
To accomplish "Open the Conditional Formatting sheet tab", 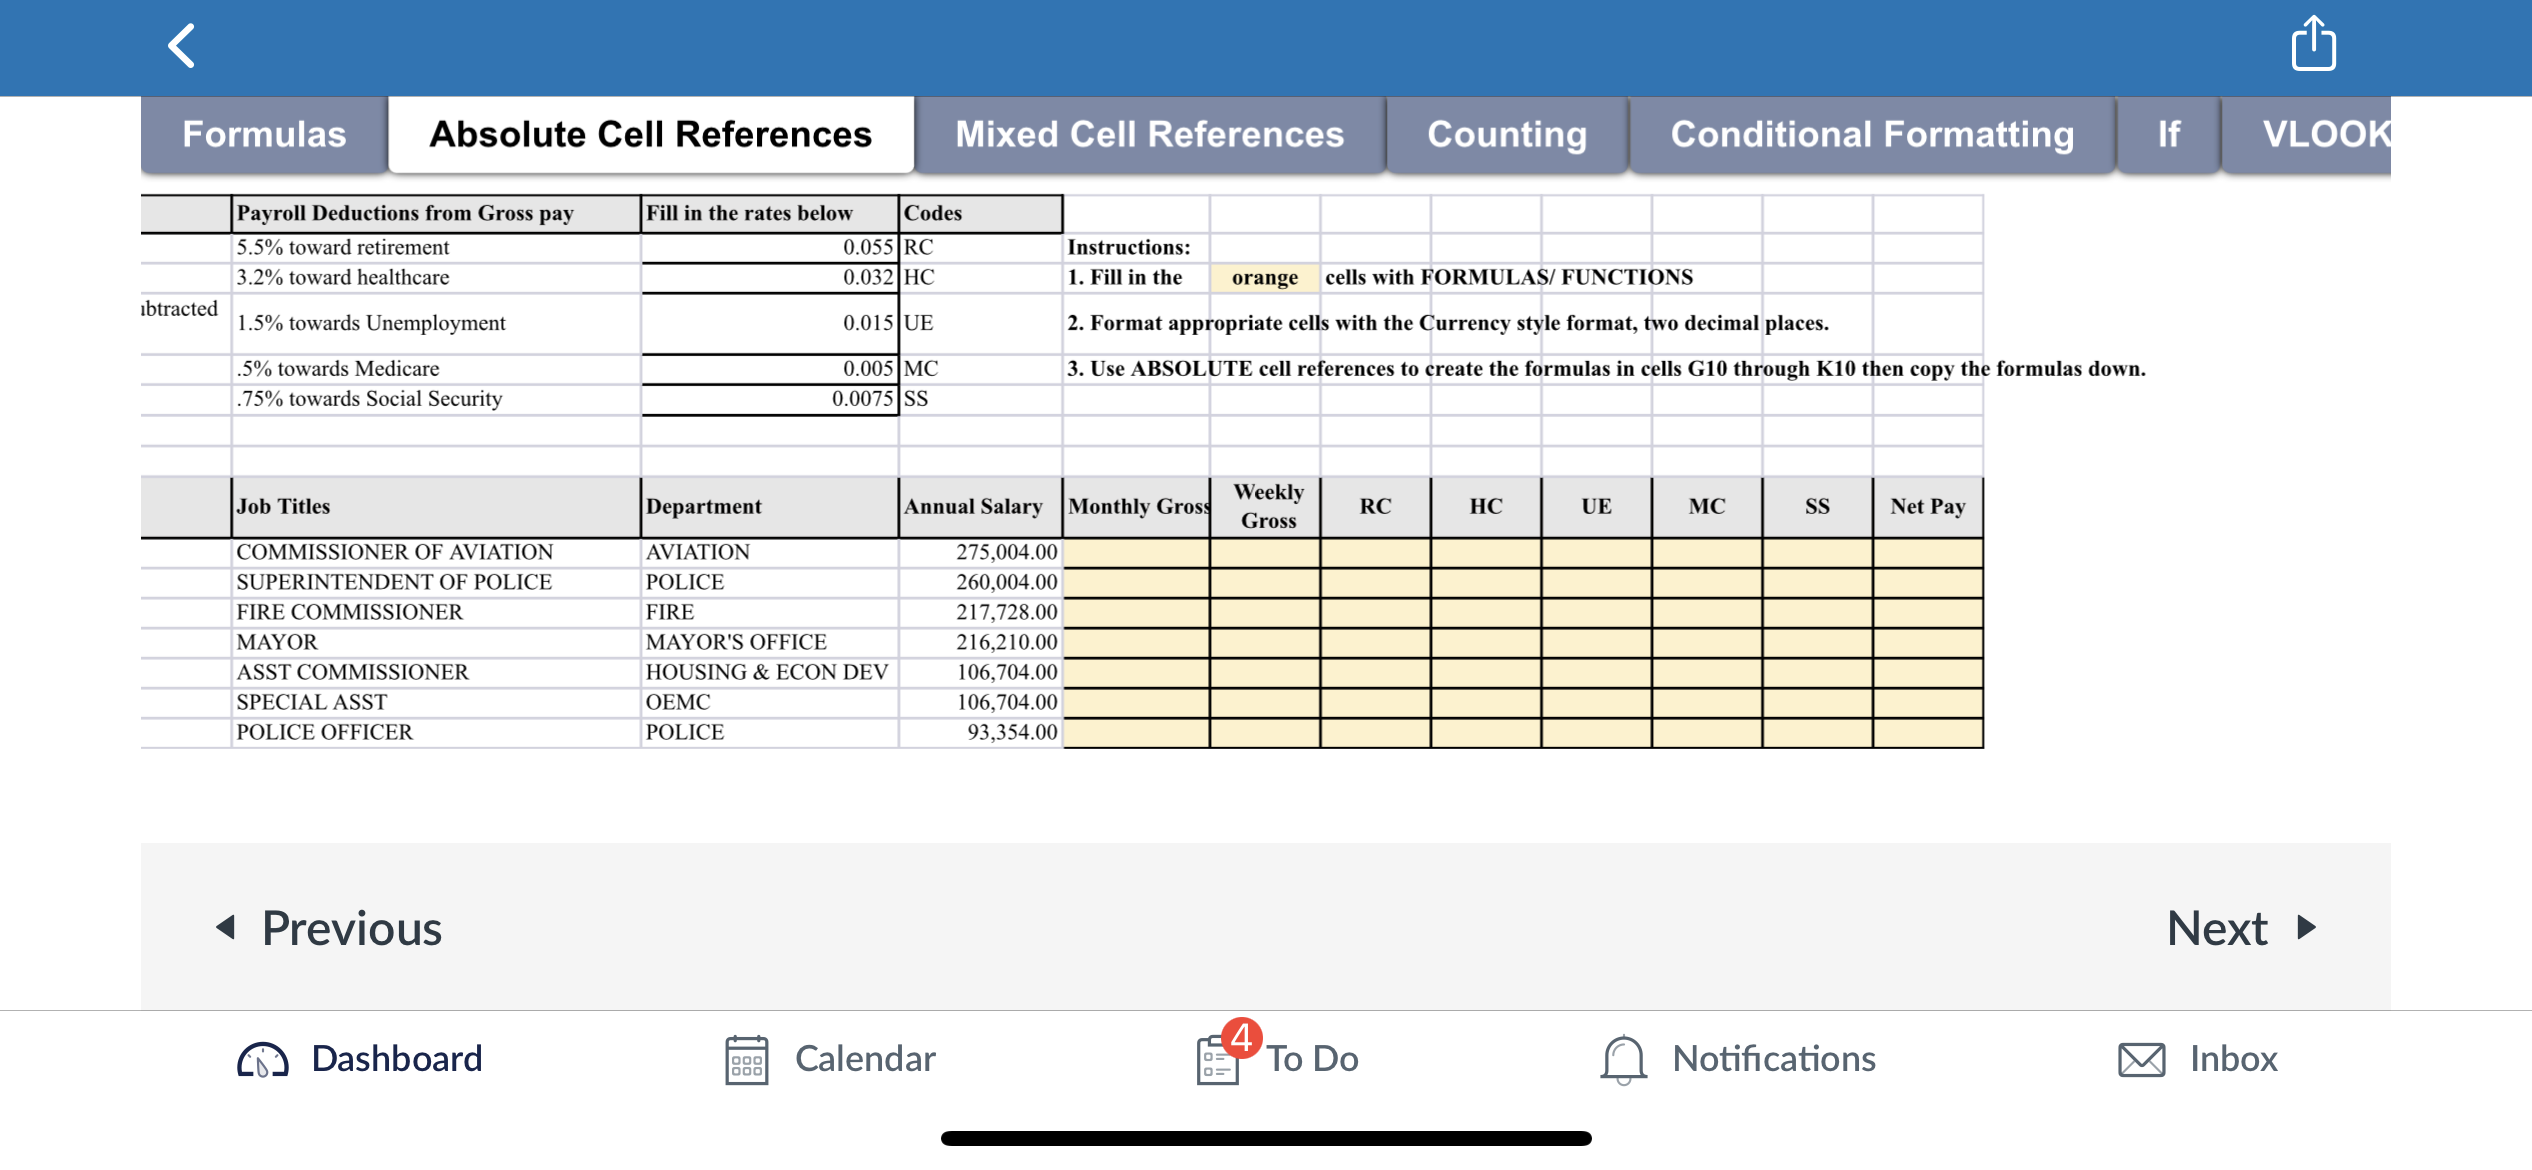I will point(1872,134).
